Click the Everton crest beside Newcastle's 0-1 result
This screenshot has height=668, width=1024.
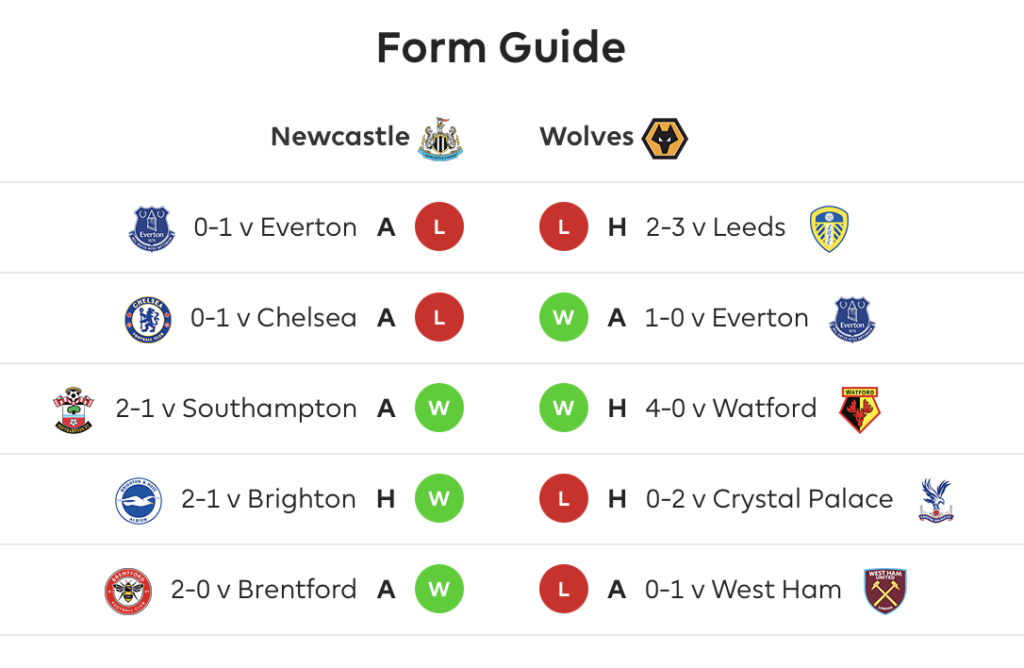(152, 229)
